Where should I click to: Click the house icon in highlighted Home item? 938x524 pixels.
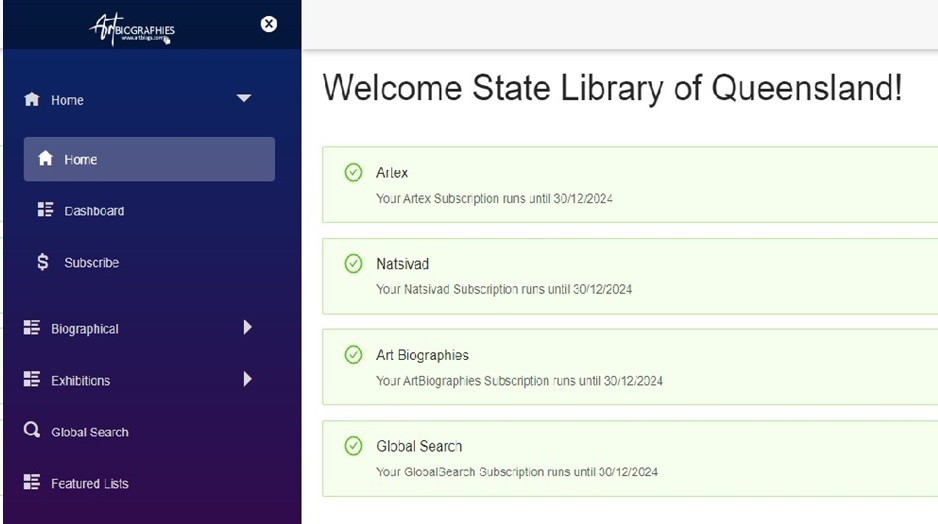[x=45, y=159]
